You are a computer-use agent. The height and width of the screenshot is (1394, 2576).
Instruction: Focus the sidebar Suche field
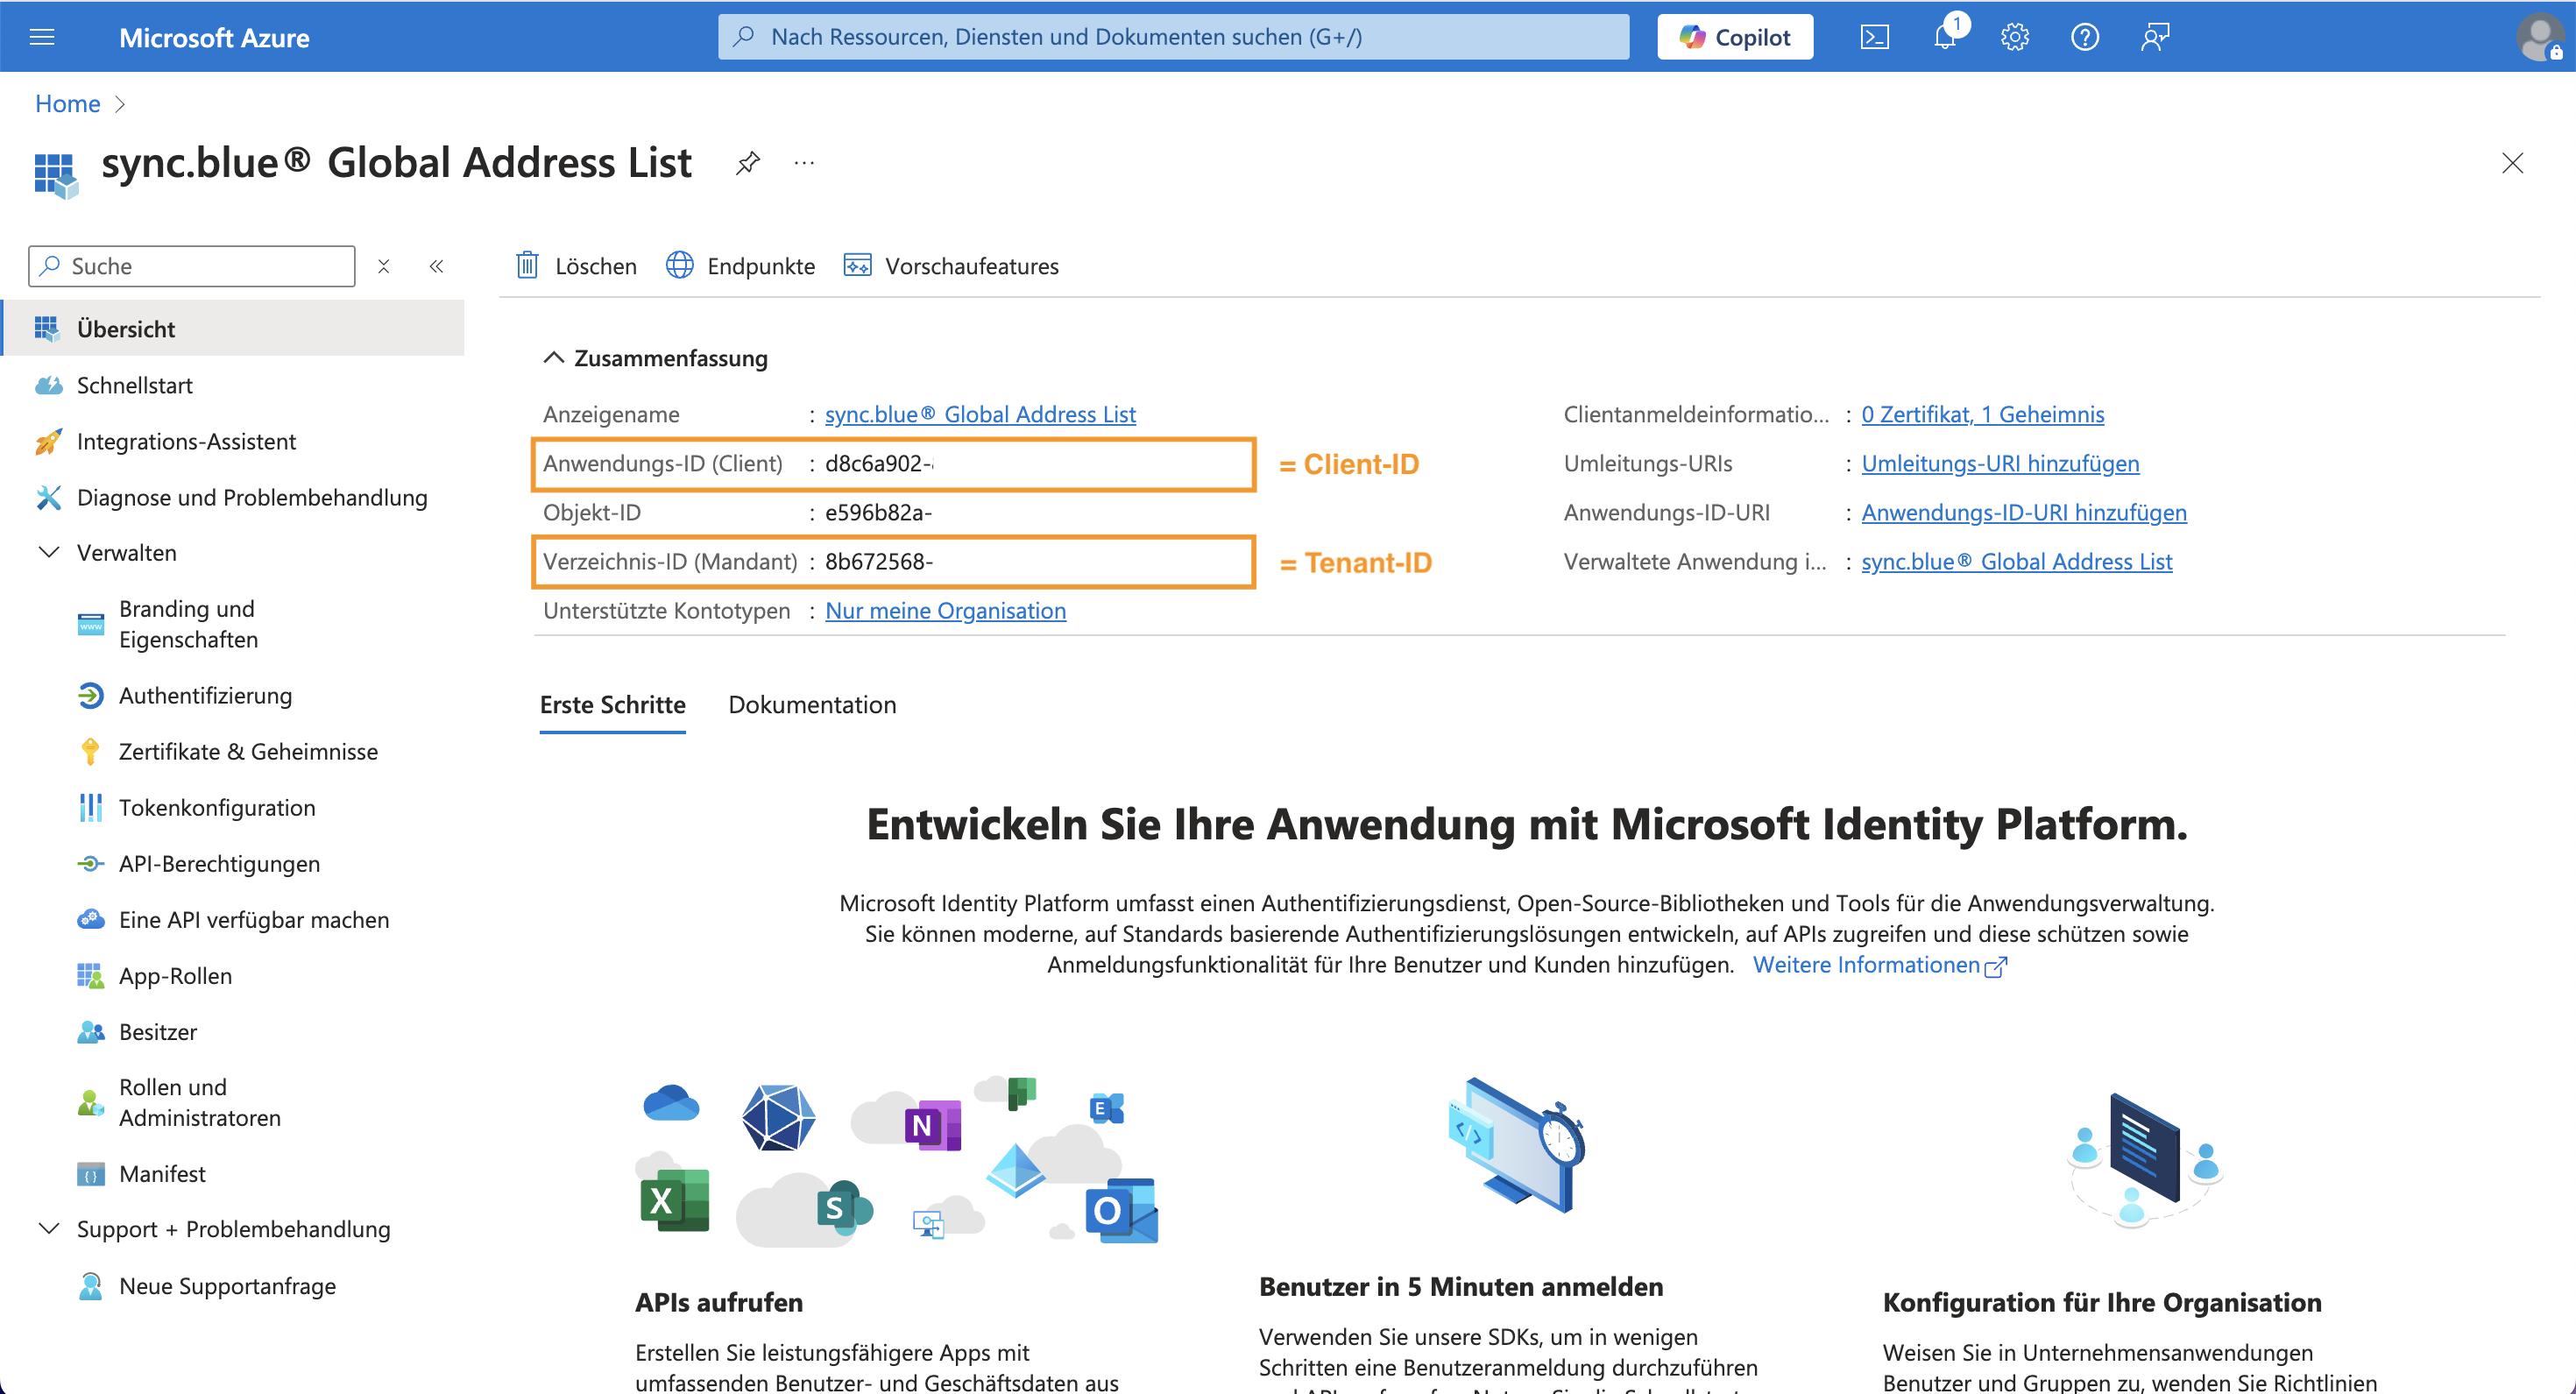coord(192,266)
